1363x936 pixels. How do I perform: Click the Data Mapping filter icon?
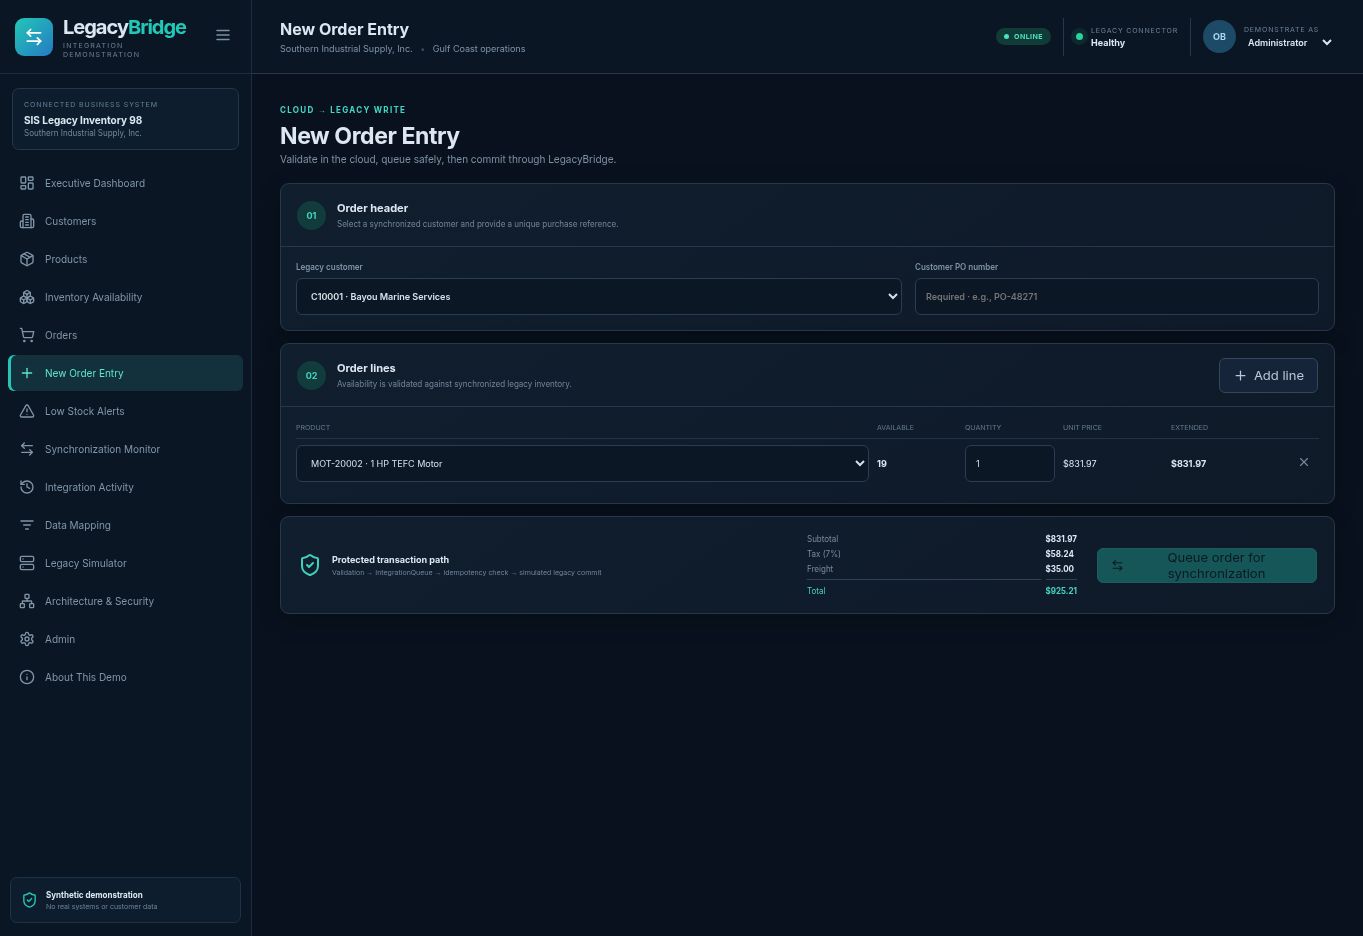pos(27,525)
